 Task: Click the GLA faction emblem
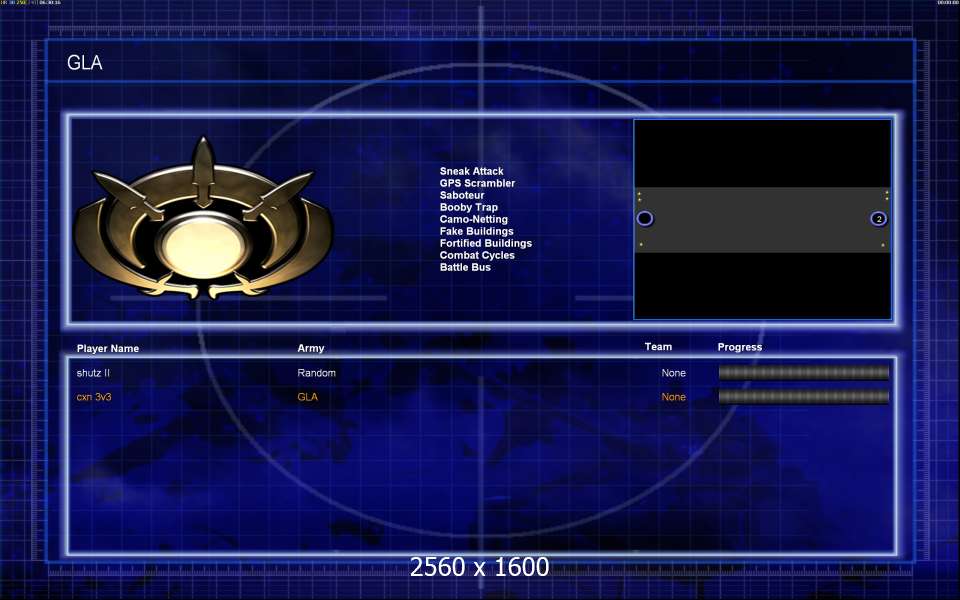203,219
